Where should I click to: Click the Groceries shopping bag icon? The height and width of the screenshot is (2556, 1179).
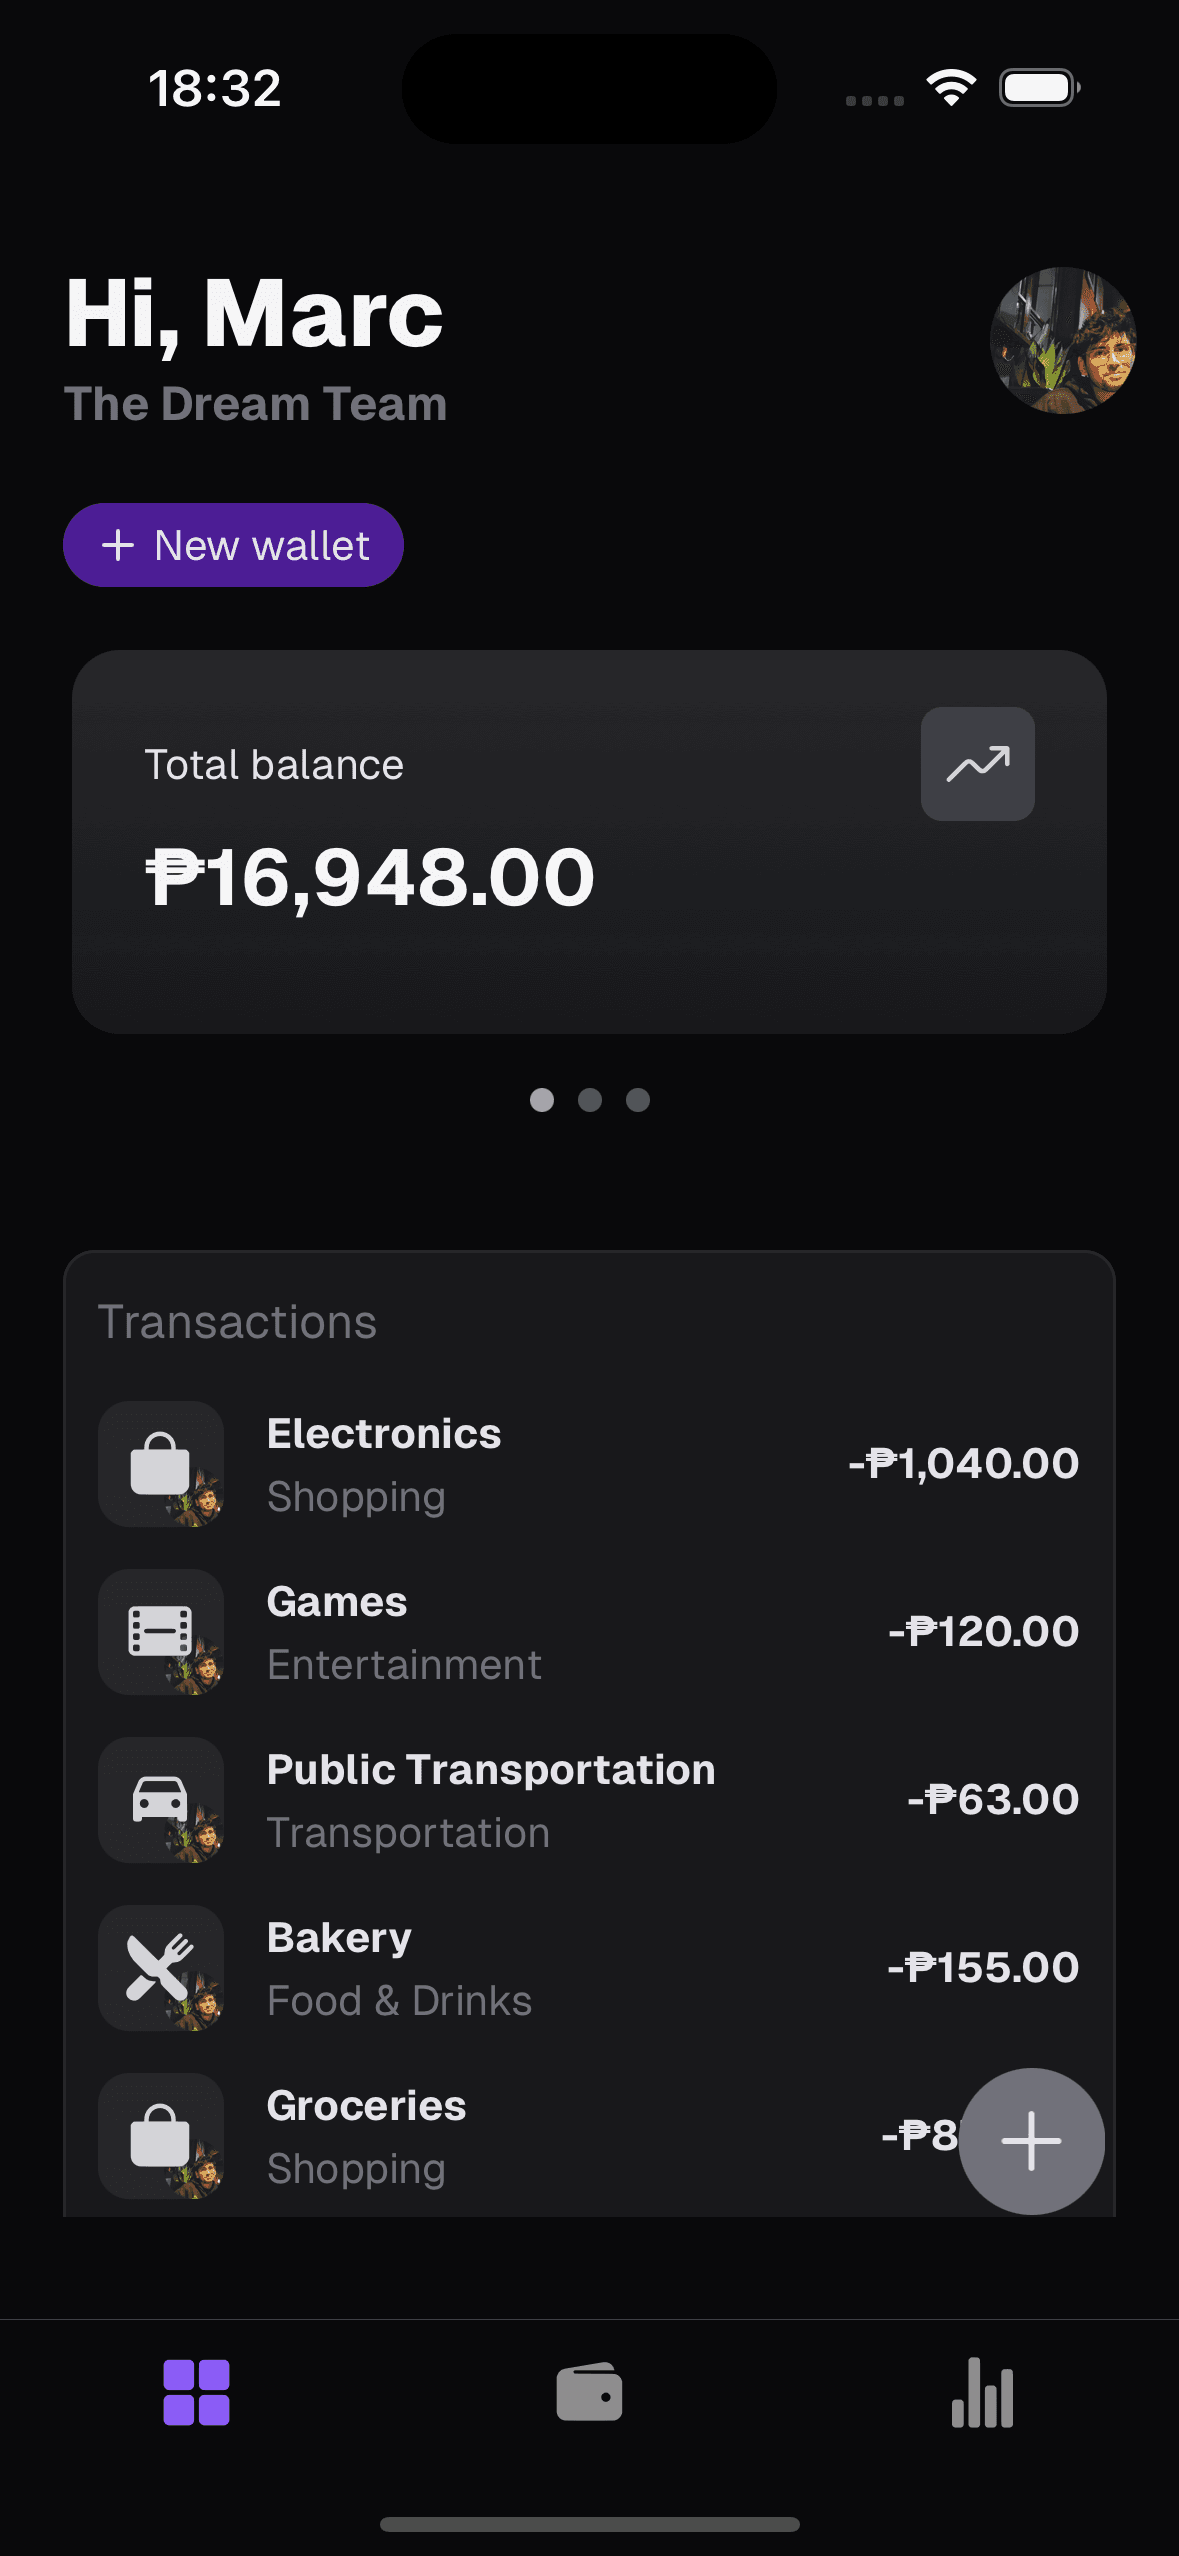[160, 2135]
